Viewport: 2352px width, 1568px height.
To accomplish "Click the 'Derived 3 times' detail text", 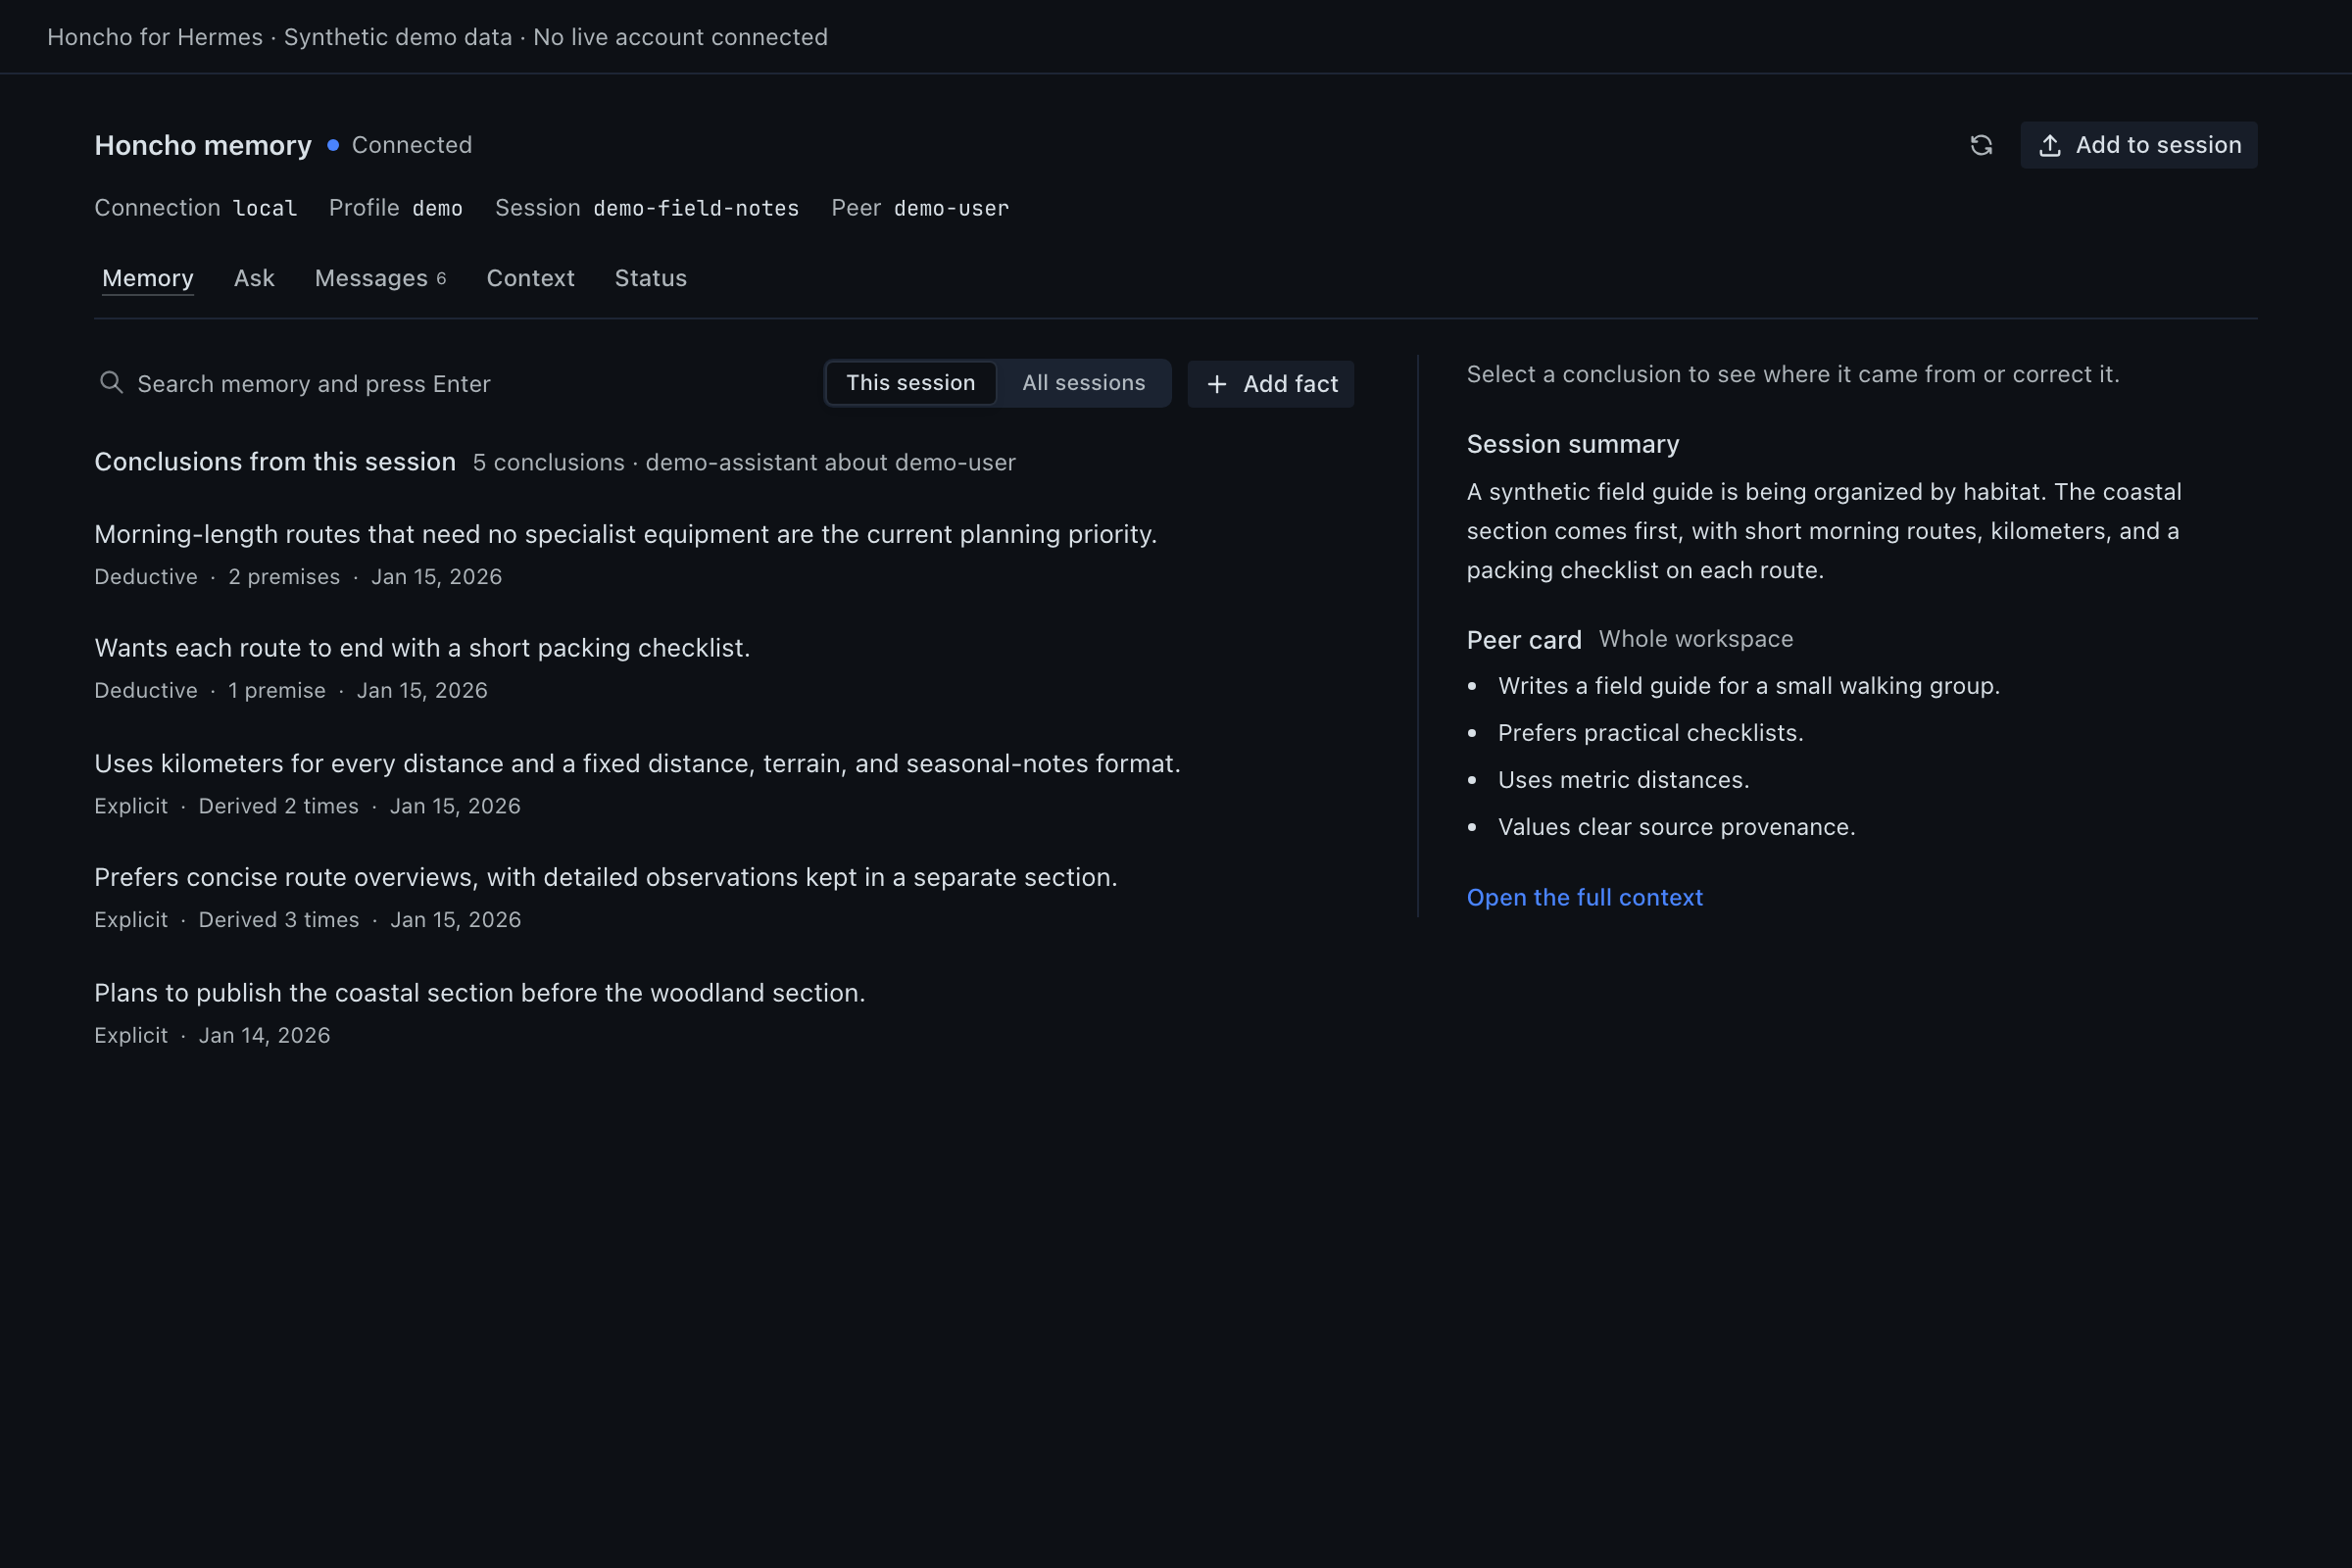I will click(278, 920).
